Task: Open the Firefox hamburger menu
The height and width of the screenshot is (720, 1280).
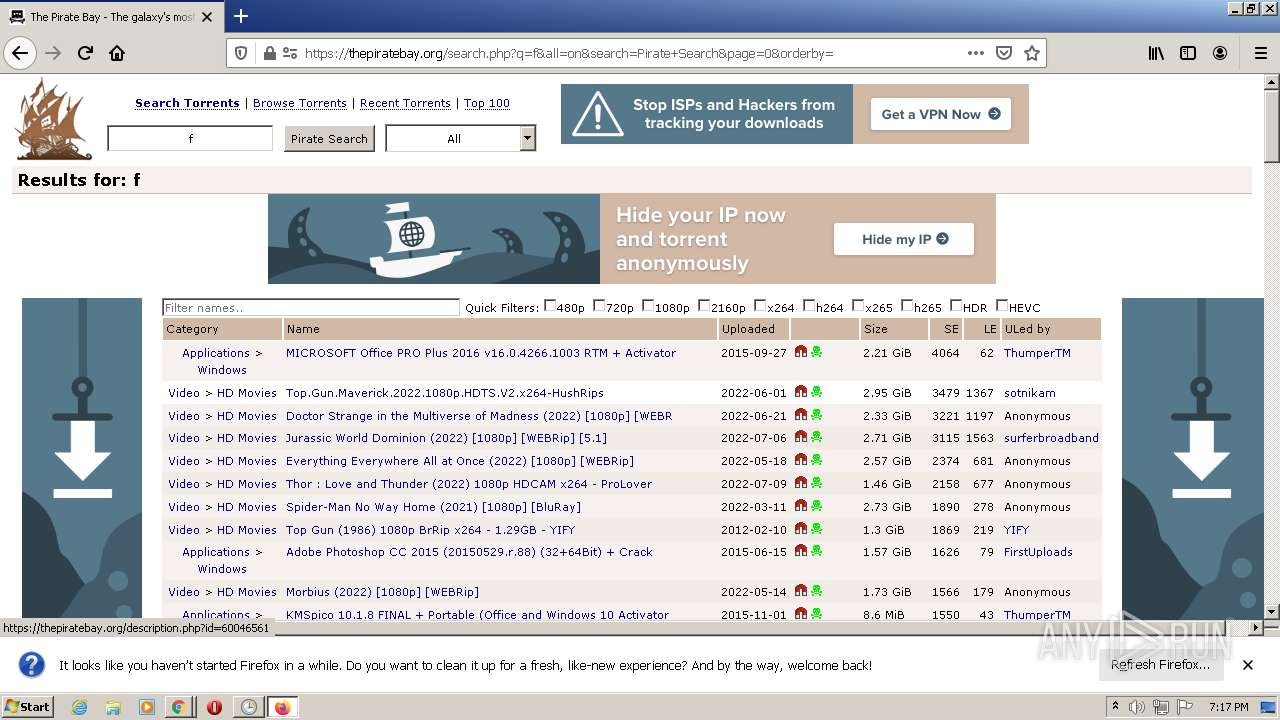Action: point(1260,53)
